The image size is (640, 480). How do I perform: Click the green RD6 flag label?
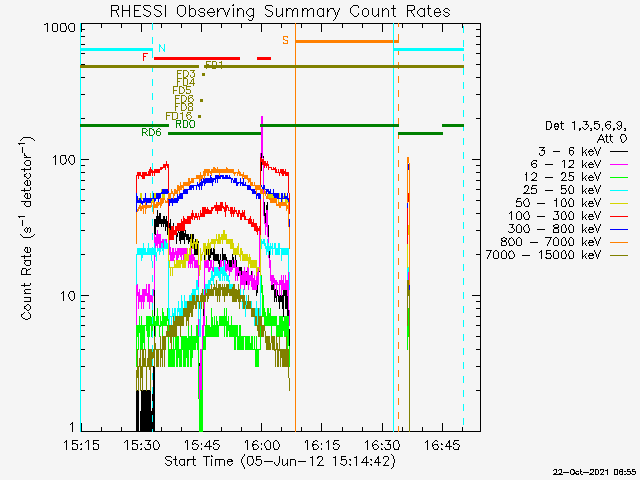pyautogui.click(x=151, y=132)
